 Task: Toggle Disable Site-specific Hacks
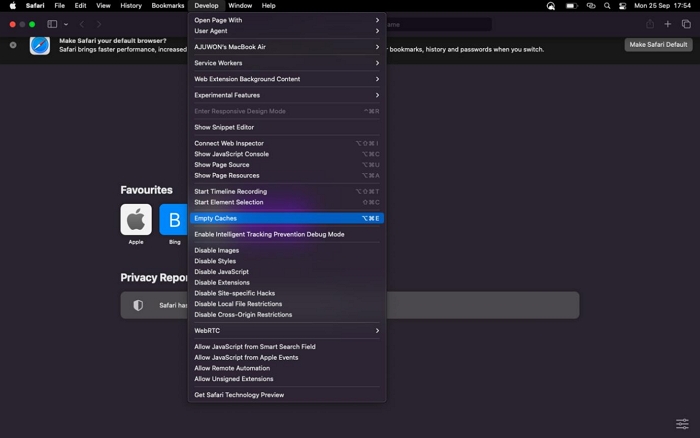[287, 293]
